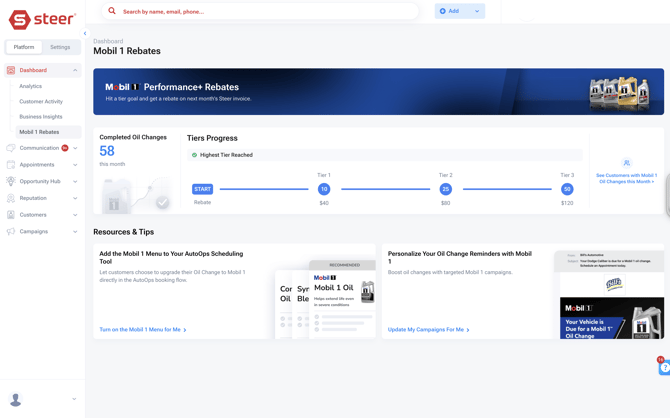670x418 pixels.
Task: Click the Campaigns megaphone icon
Action: point(11,232)
